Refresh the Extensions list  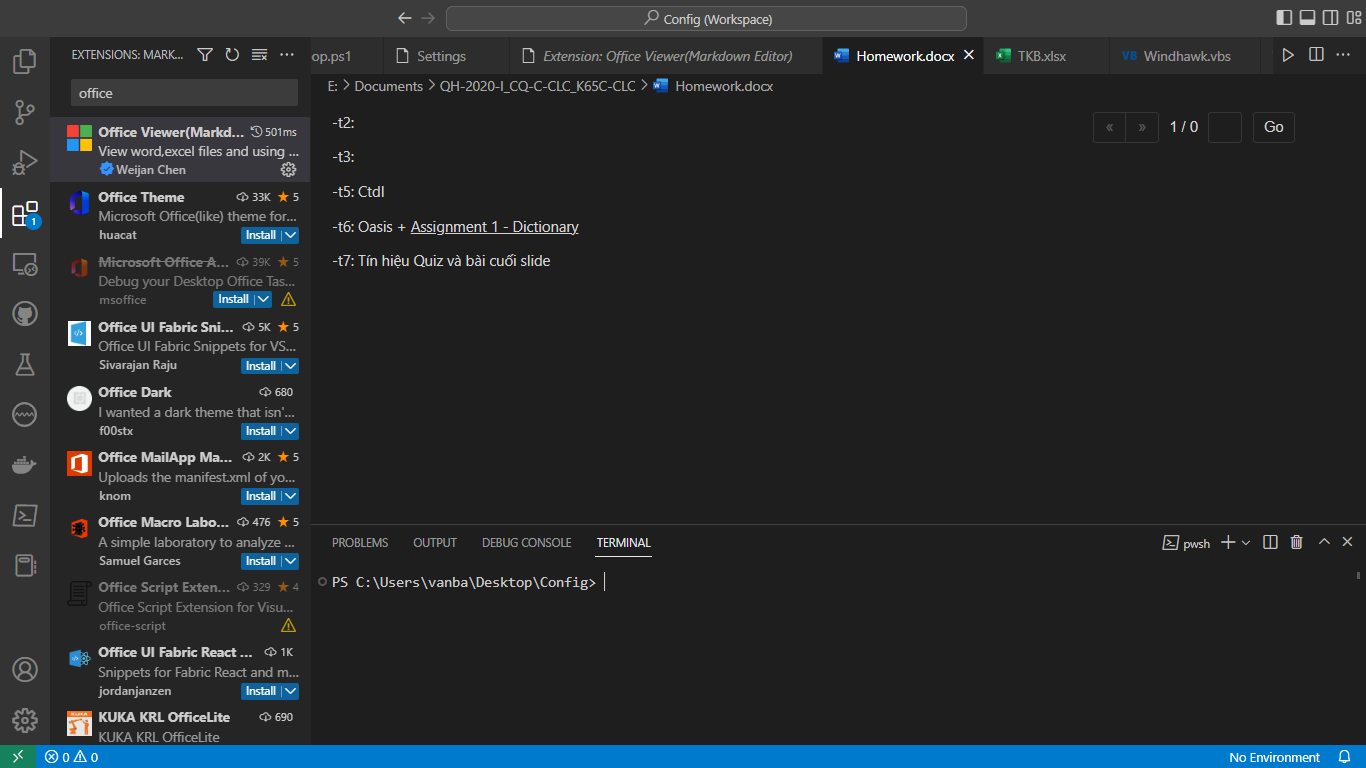coord(231,55)
